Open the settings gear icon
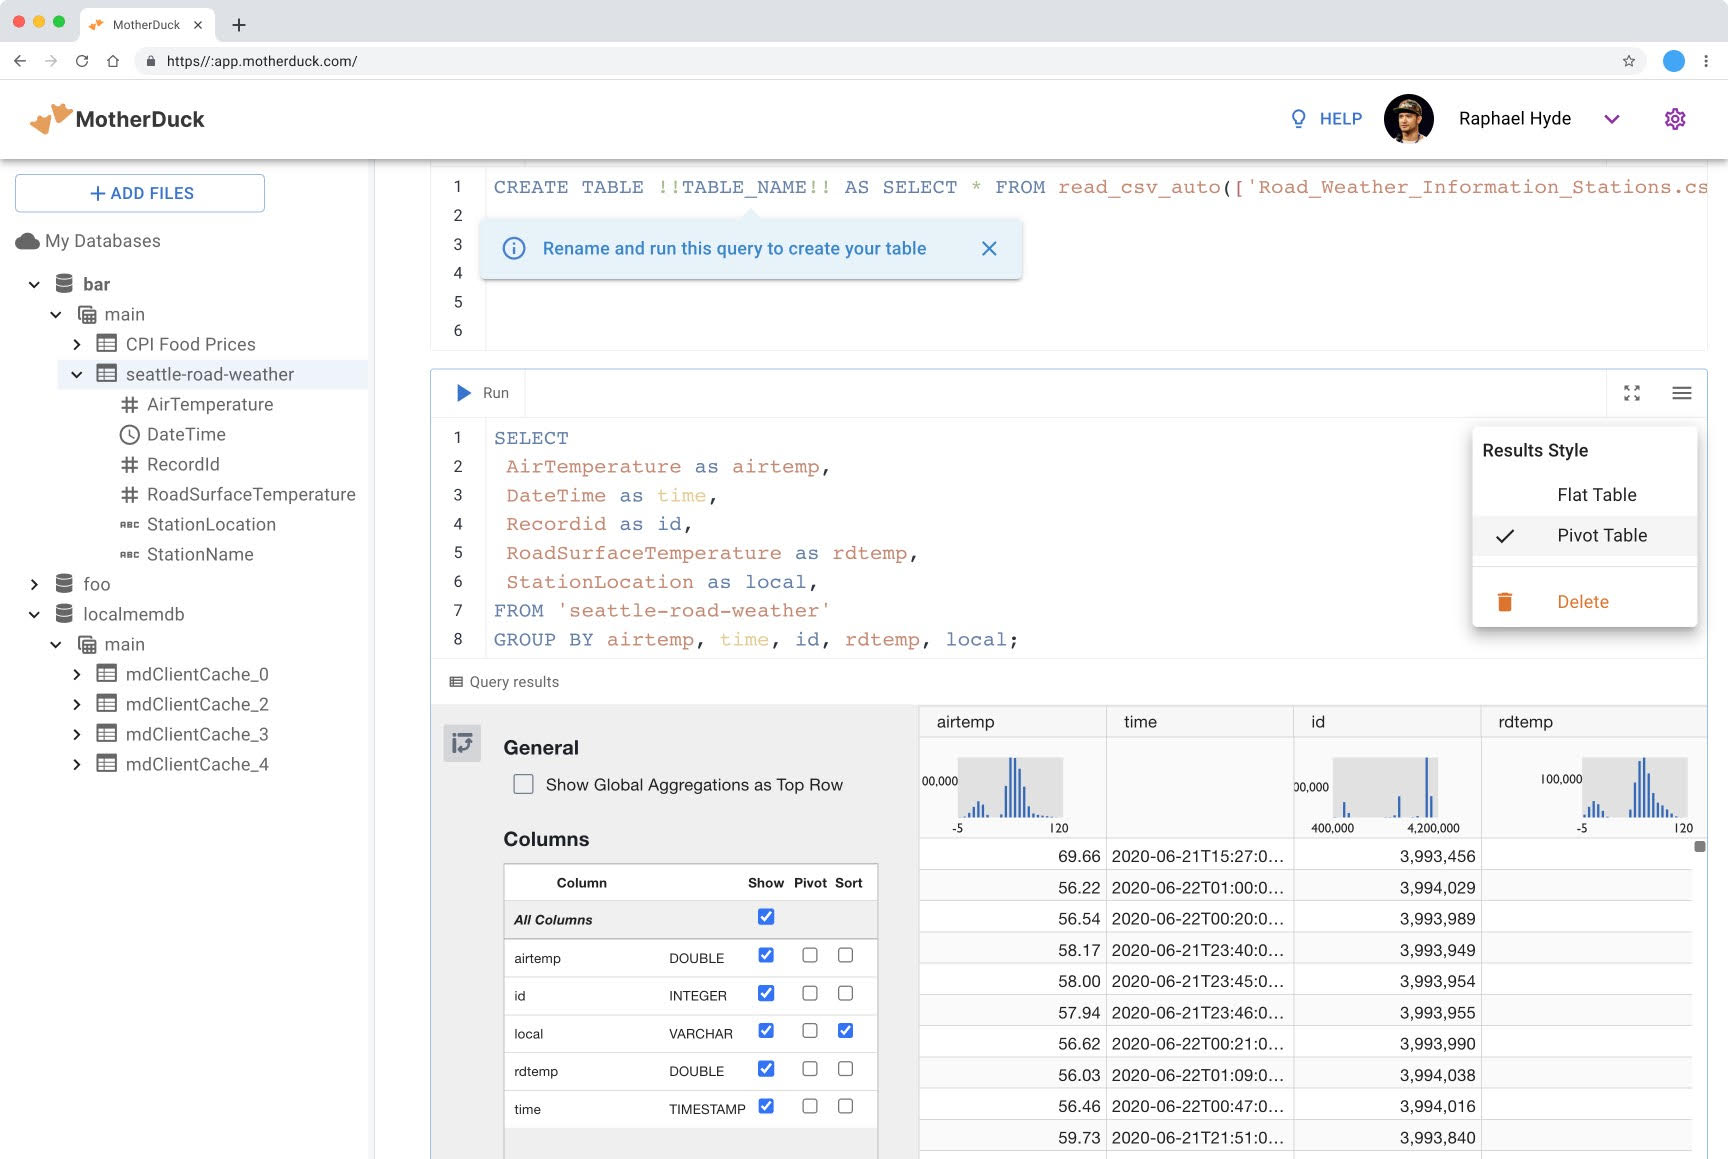The height and width of the screenshot is (1159, 1728). coord(1675,119)
